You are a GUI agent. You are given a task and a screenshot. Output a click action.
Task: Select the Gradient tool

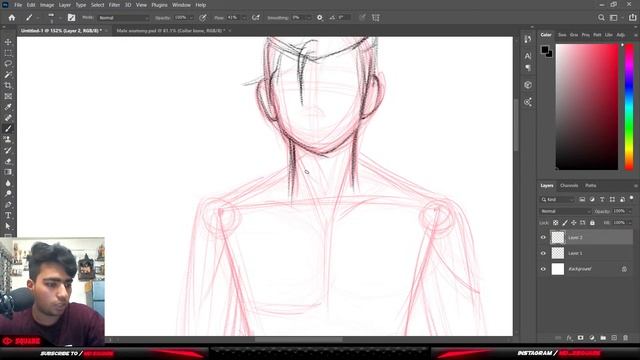(x=8, y=172)
